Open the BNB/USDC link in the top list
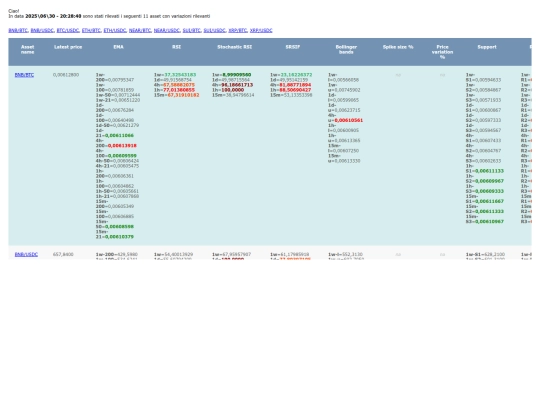 click(x=42, y=30)
